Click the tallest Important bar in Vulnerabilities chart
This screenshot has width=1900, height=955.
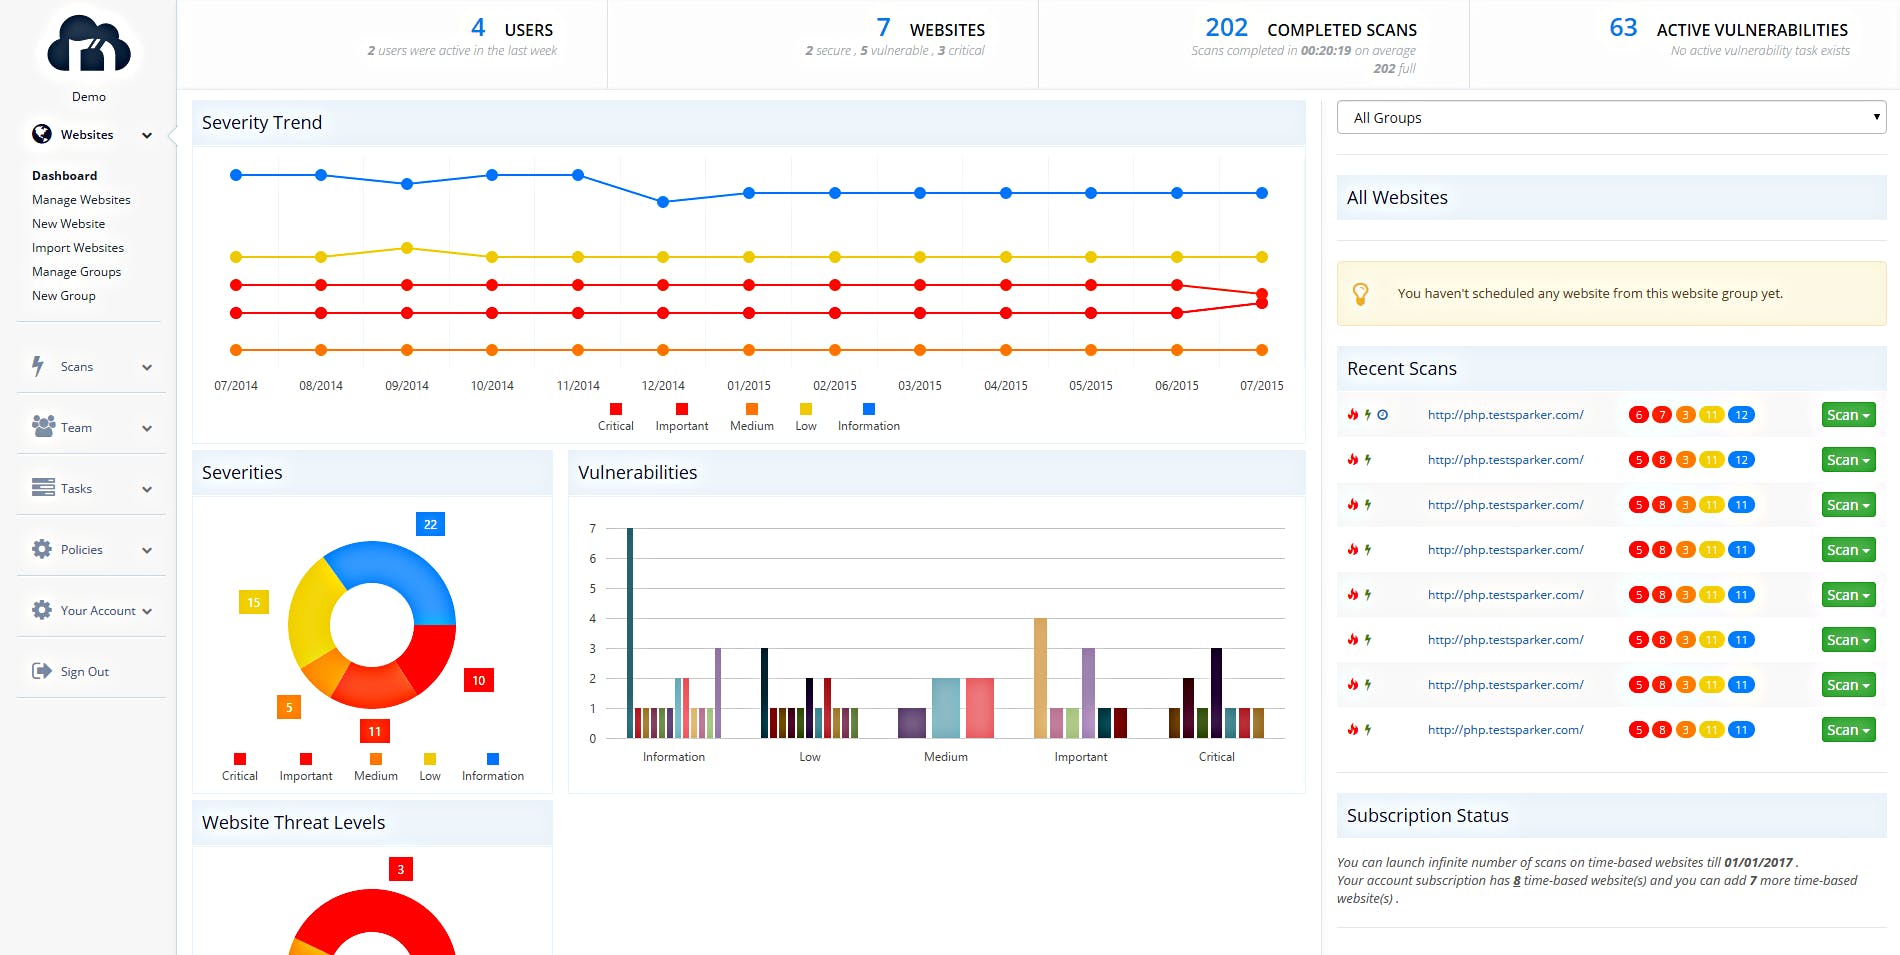pyautogui.click(x=1040, y=678)
